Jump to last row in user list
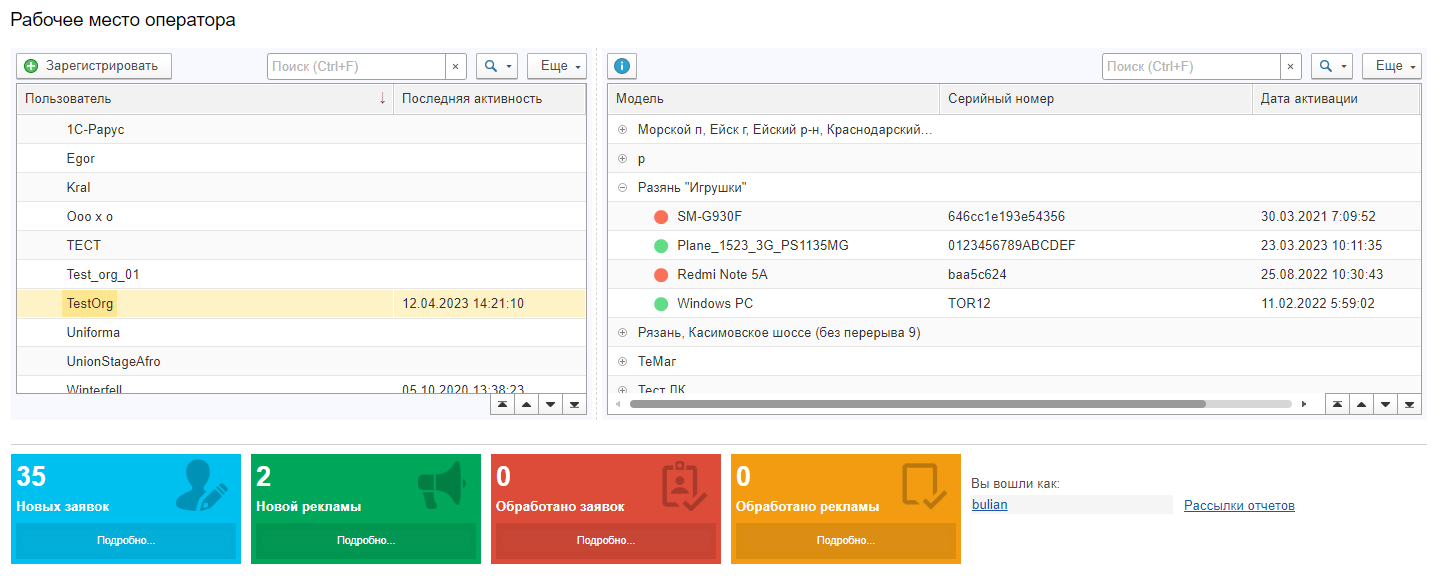This screenshot has height=576, width=1446. 574,404
